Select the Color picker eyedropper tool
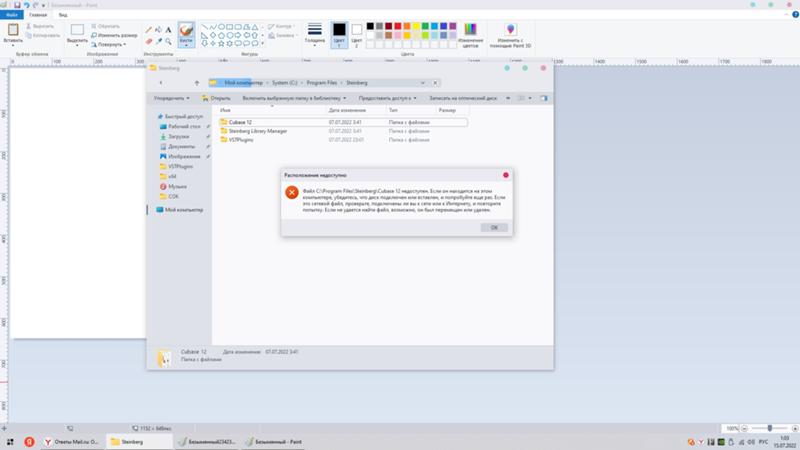 158,41
